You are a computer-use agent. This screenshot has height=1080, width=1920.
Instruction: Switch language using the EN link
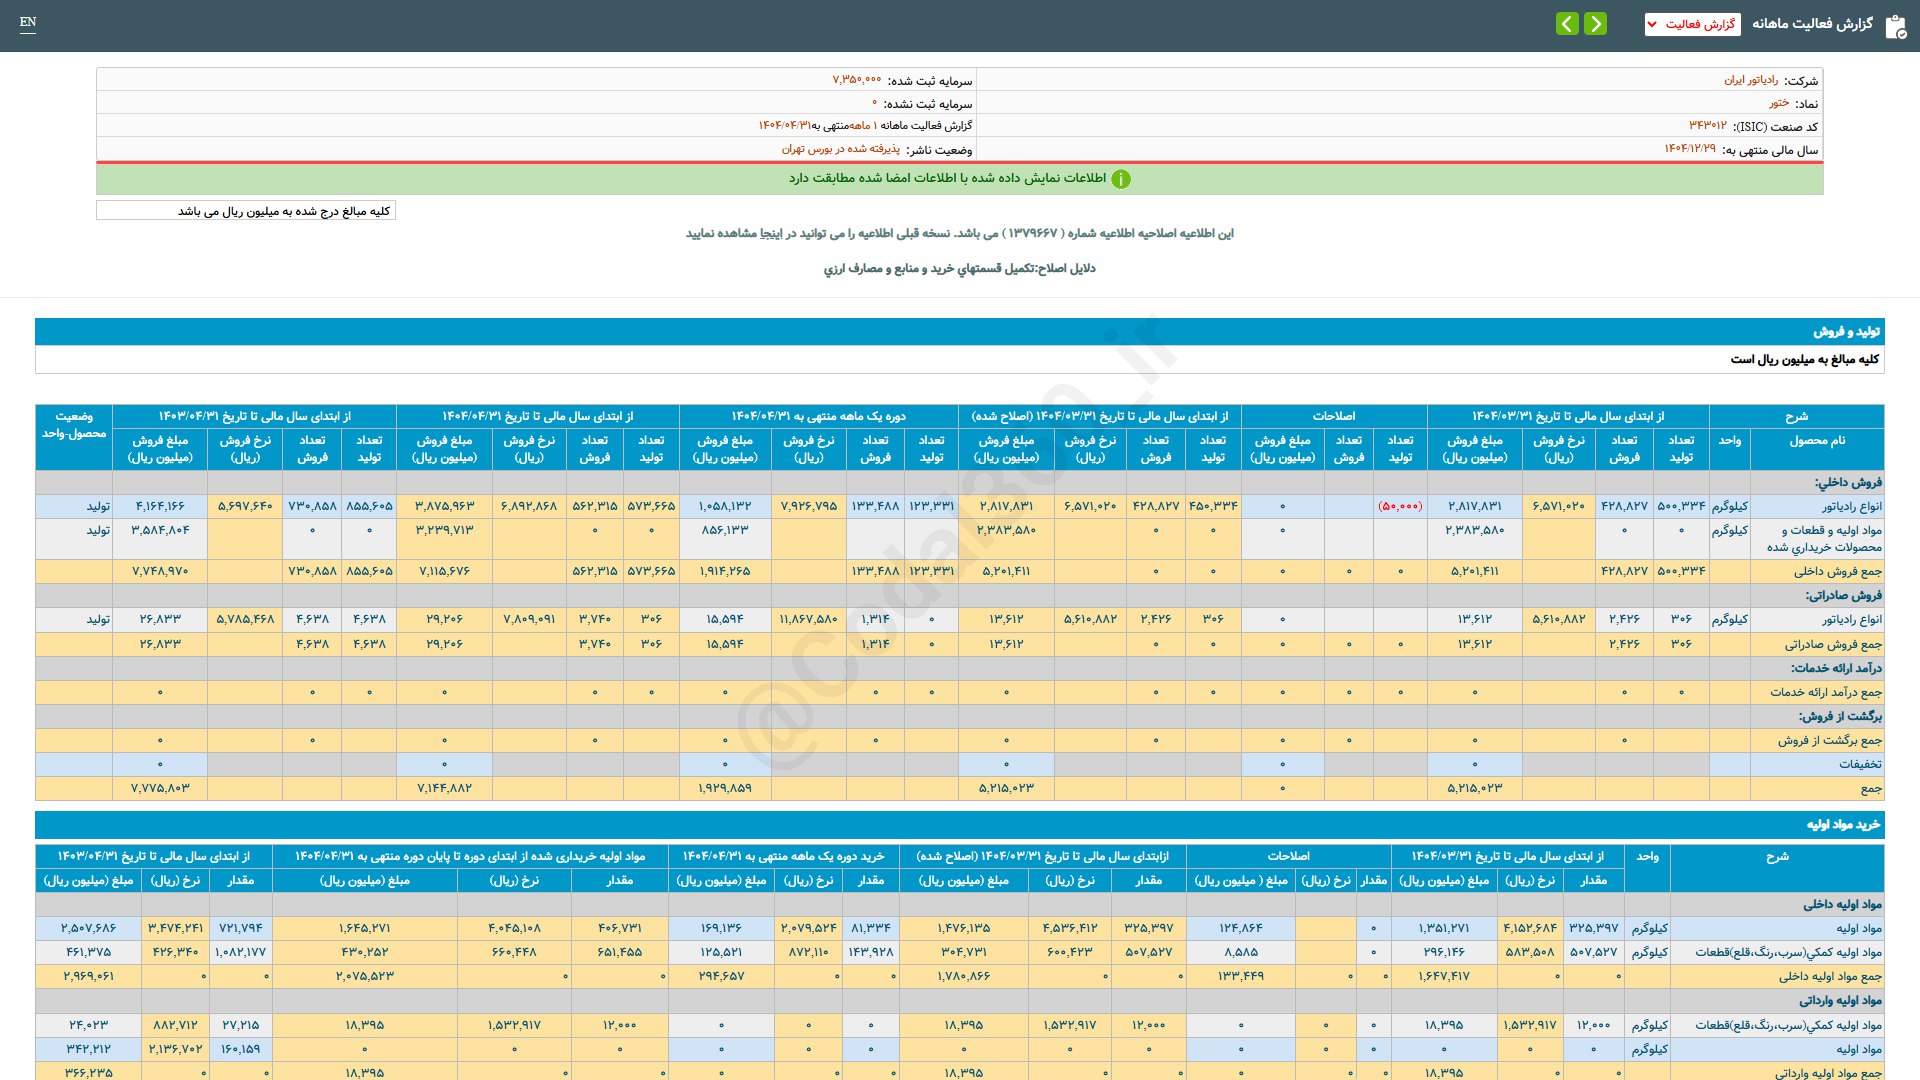pos(28,22)
